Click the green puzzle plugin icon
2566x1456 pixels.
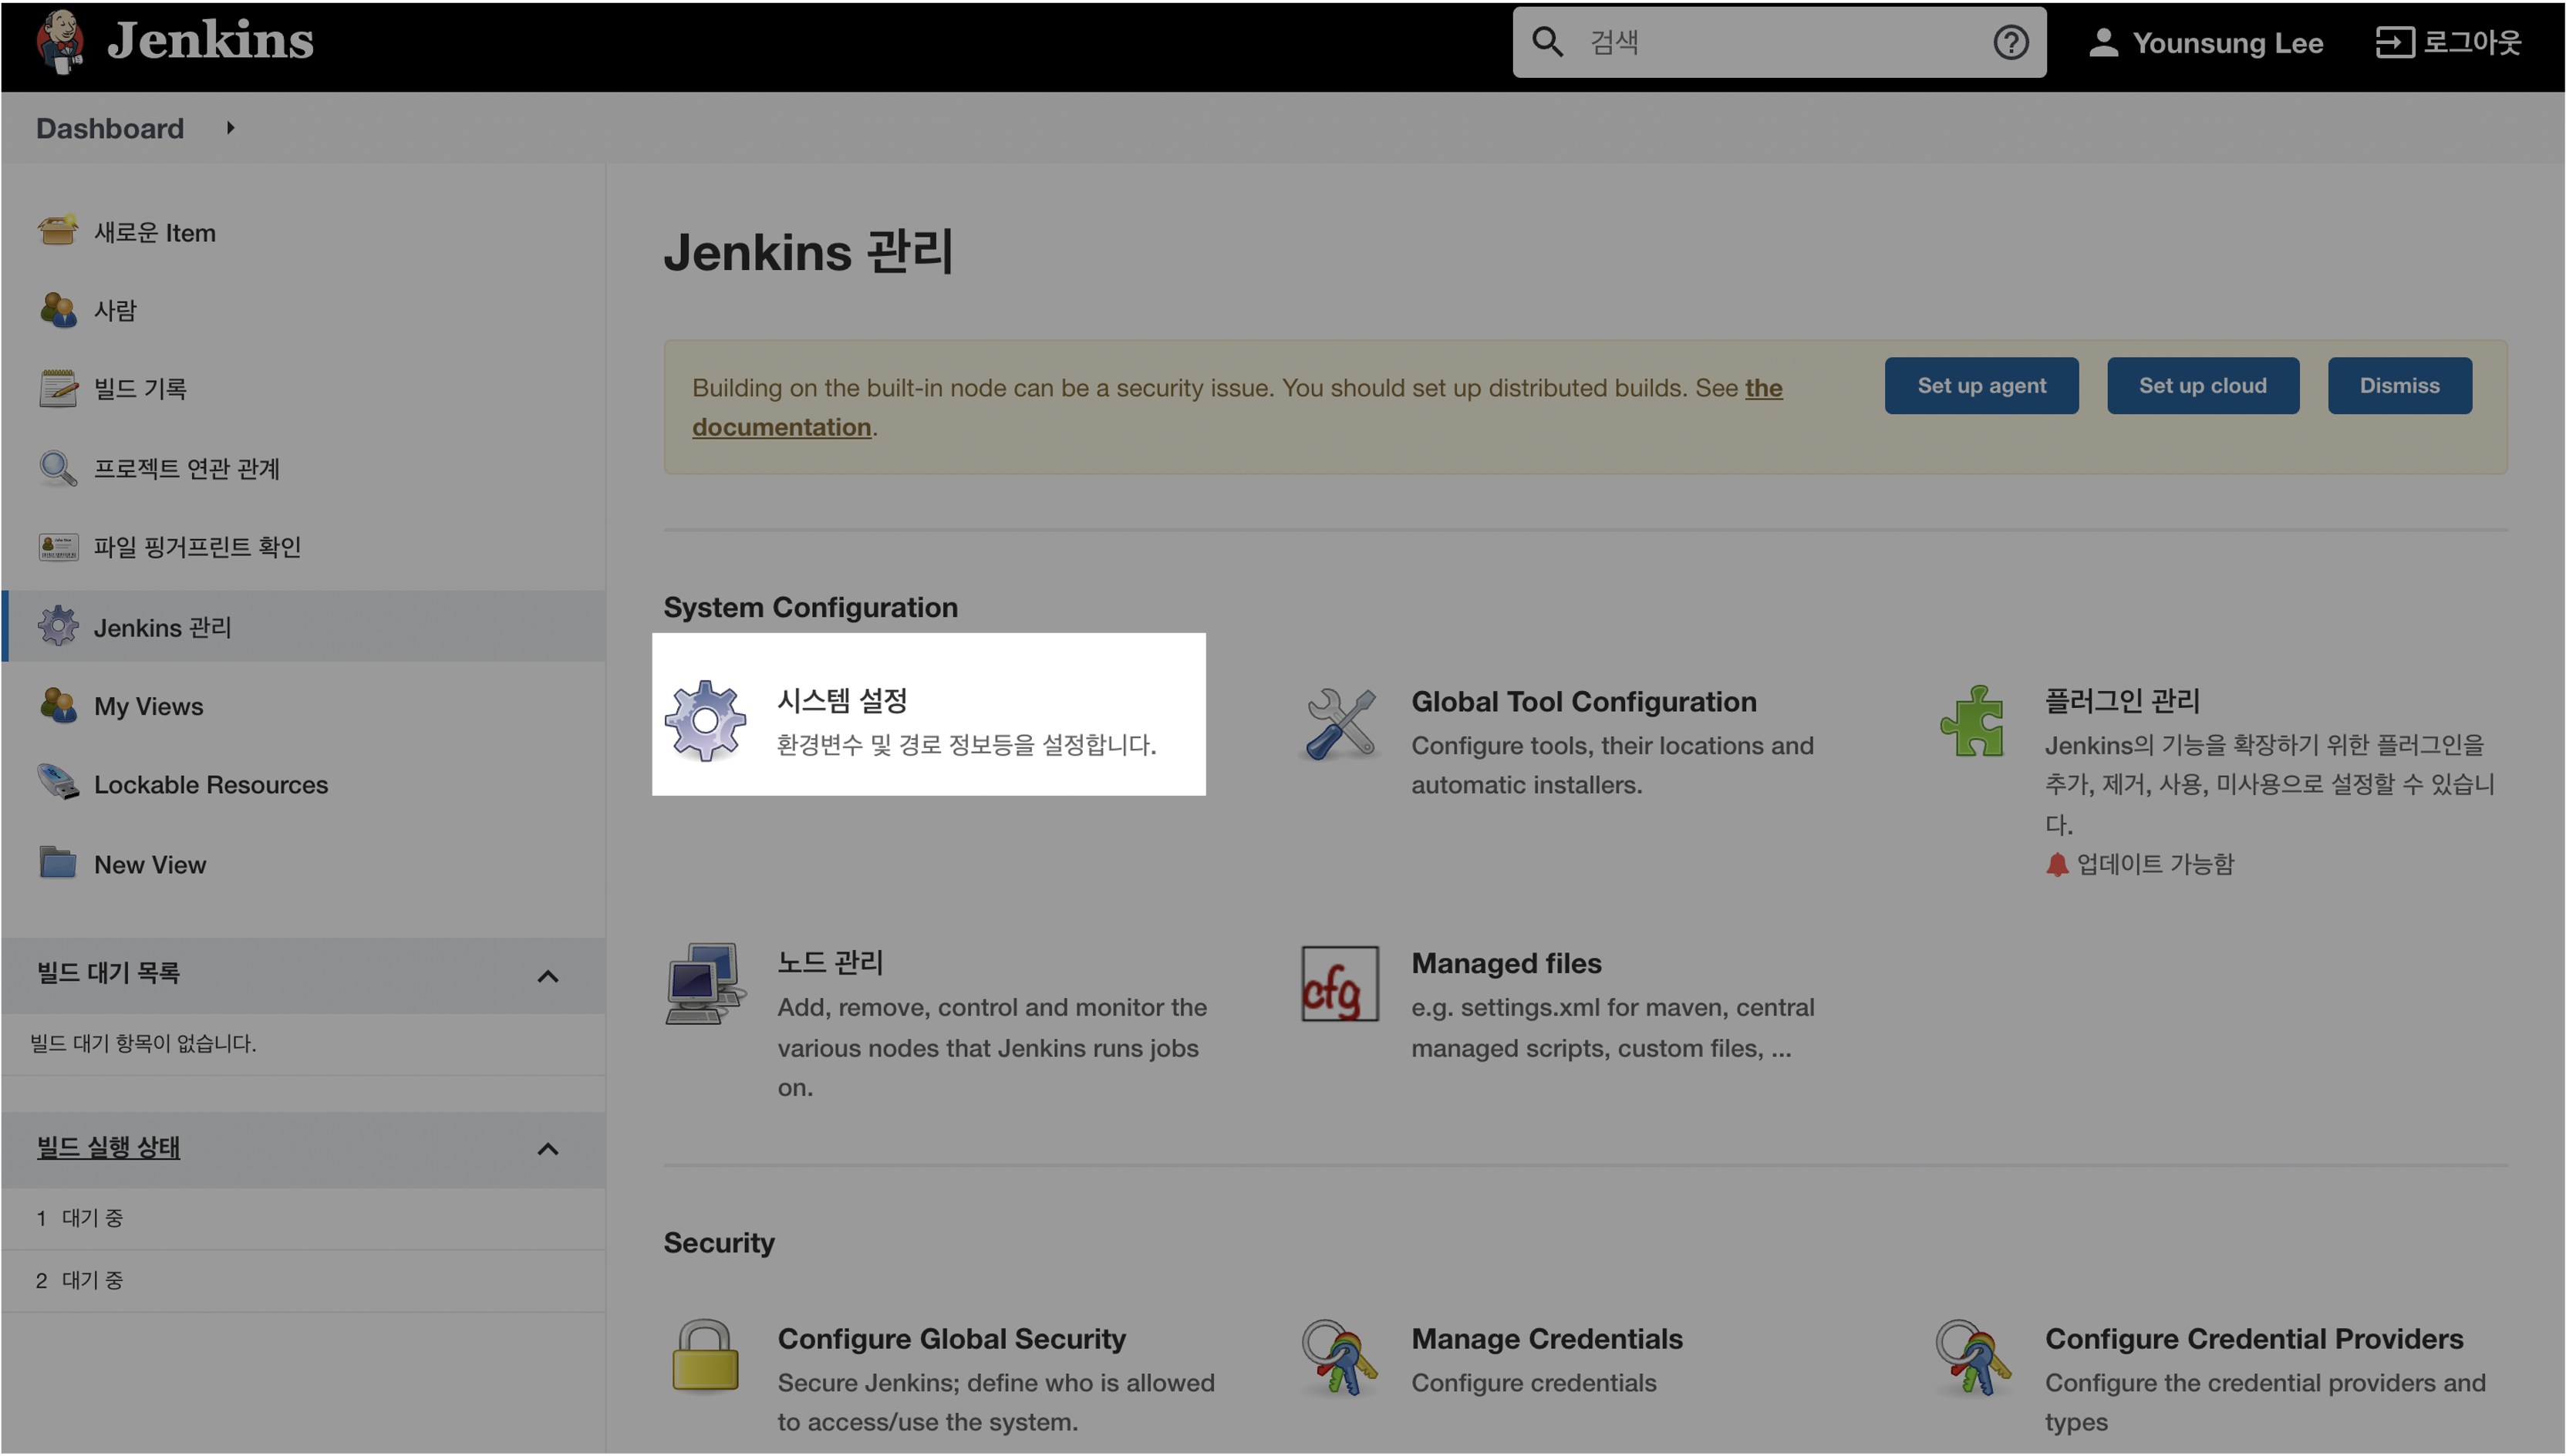[x=1972, y=721]
